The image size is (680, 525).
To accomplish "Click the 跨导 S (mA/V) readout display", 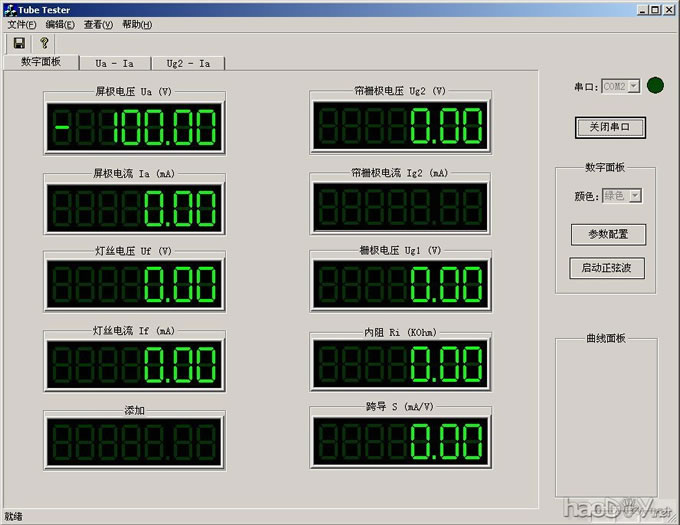I will click(400, 441).
